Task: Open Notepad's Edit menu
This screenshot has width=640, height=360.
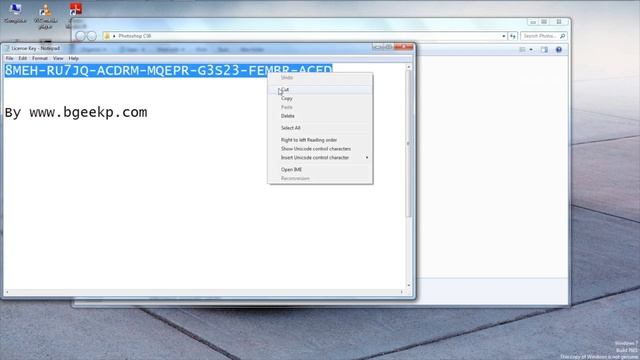Action: pyautogui.click(x=22, y=58)
